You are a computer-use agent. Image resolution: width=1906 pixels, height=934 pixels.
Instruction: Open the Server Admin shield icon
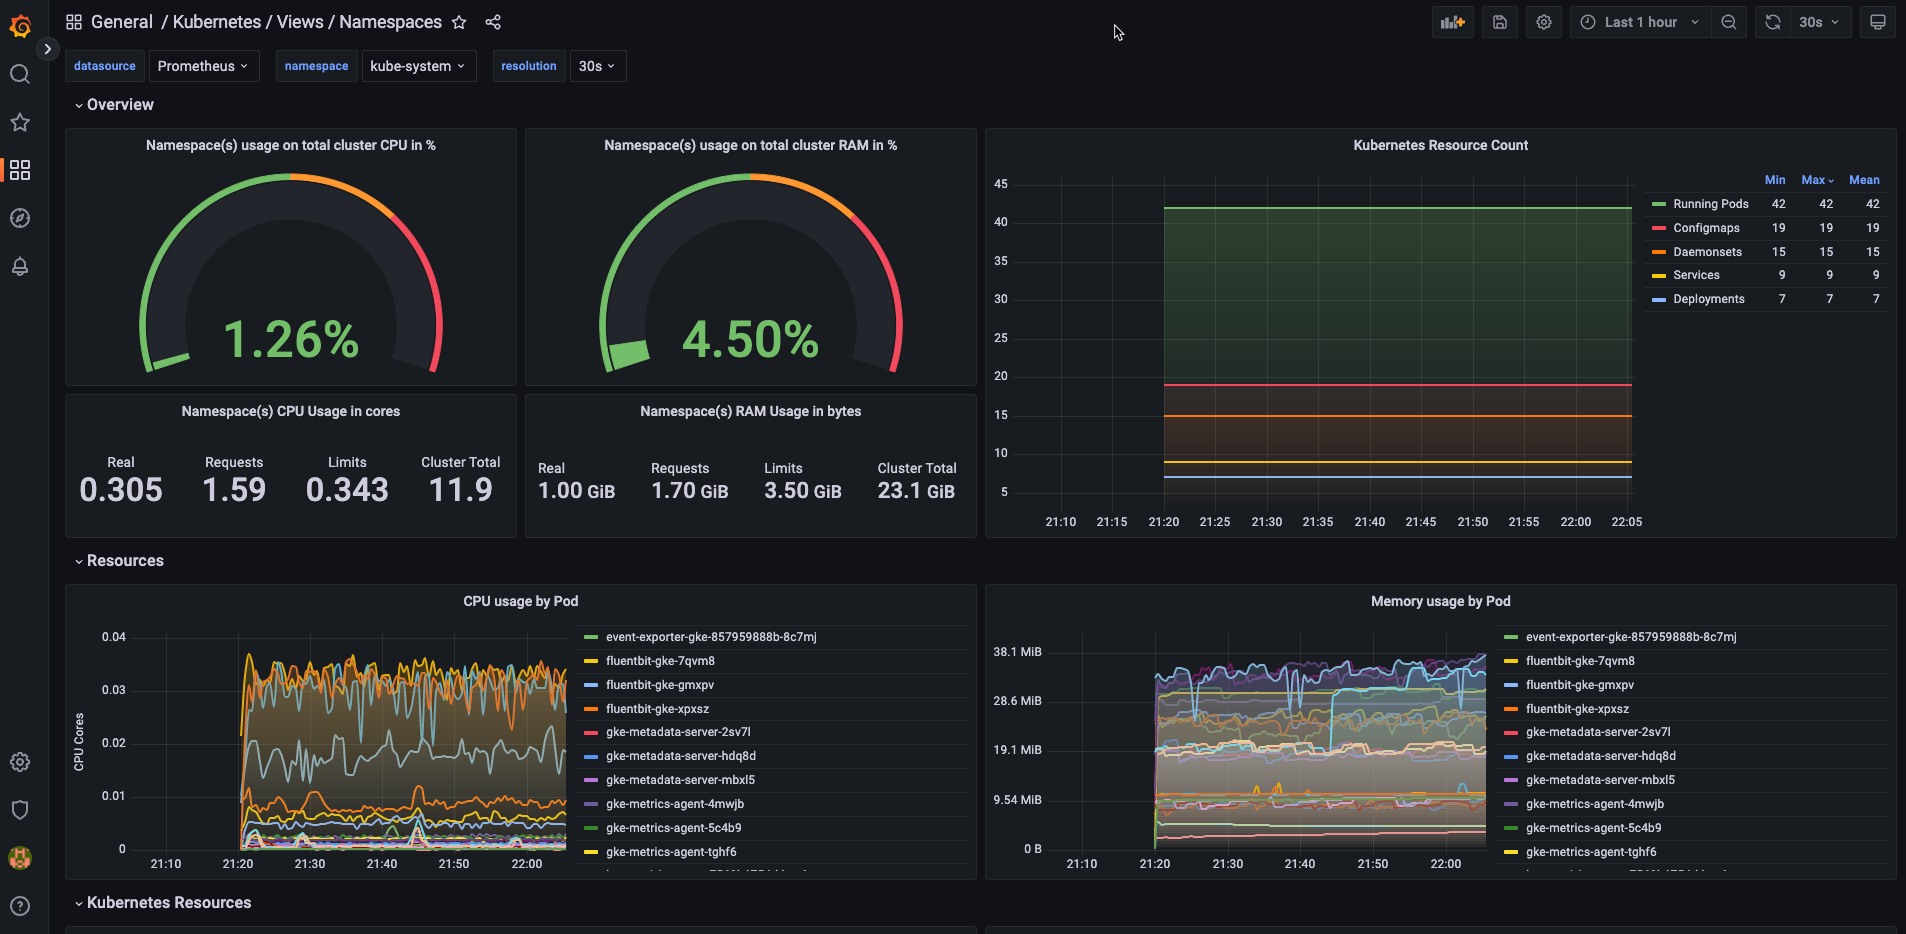coord(20,810)
